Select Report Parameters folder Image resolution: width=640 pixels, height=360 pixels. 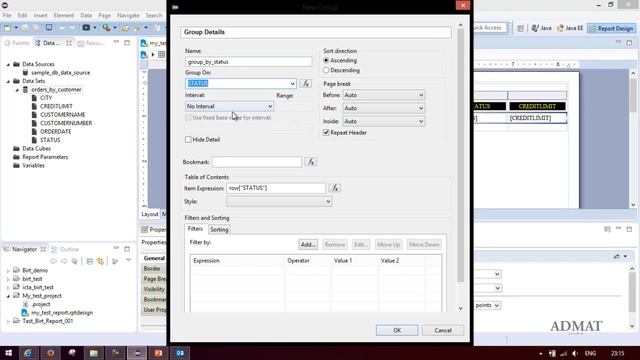[x=45, y=157]
